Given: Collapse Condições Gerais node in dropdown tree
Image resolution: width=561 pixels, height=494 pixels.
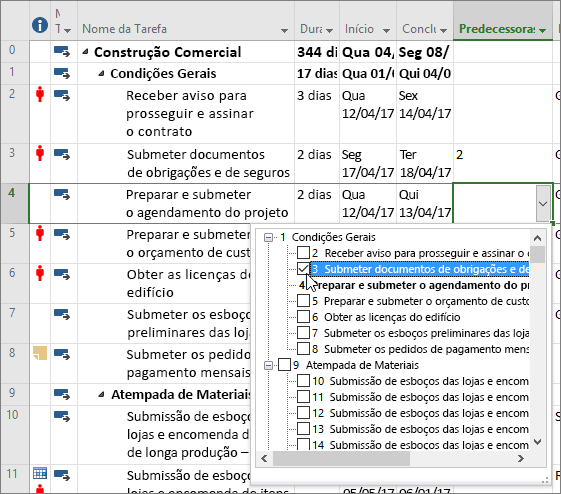Looking at the screenshot, I should [268, 237].
